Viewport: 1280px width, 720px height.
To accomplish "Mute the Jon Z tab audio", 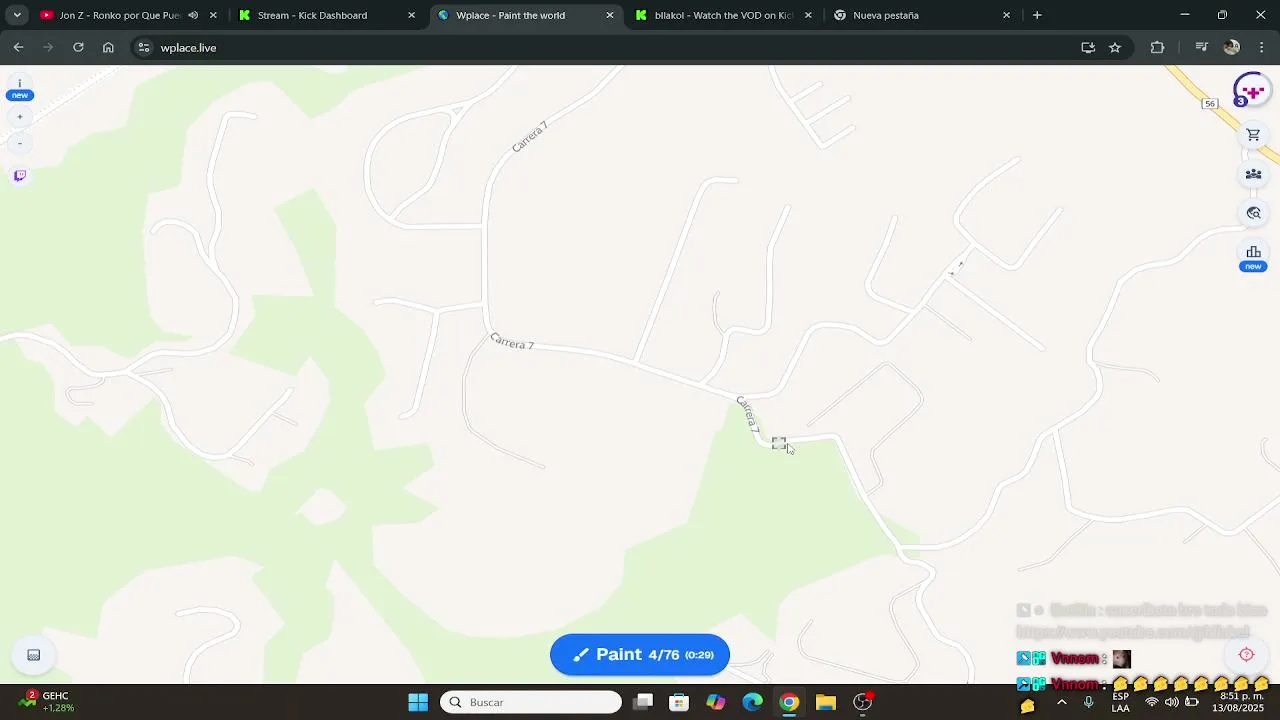I will tap(193, 15).
